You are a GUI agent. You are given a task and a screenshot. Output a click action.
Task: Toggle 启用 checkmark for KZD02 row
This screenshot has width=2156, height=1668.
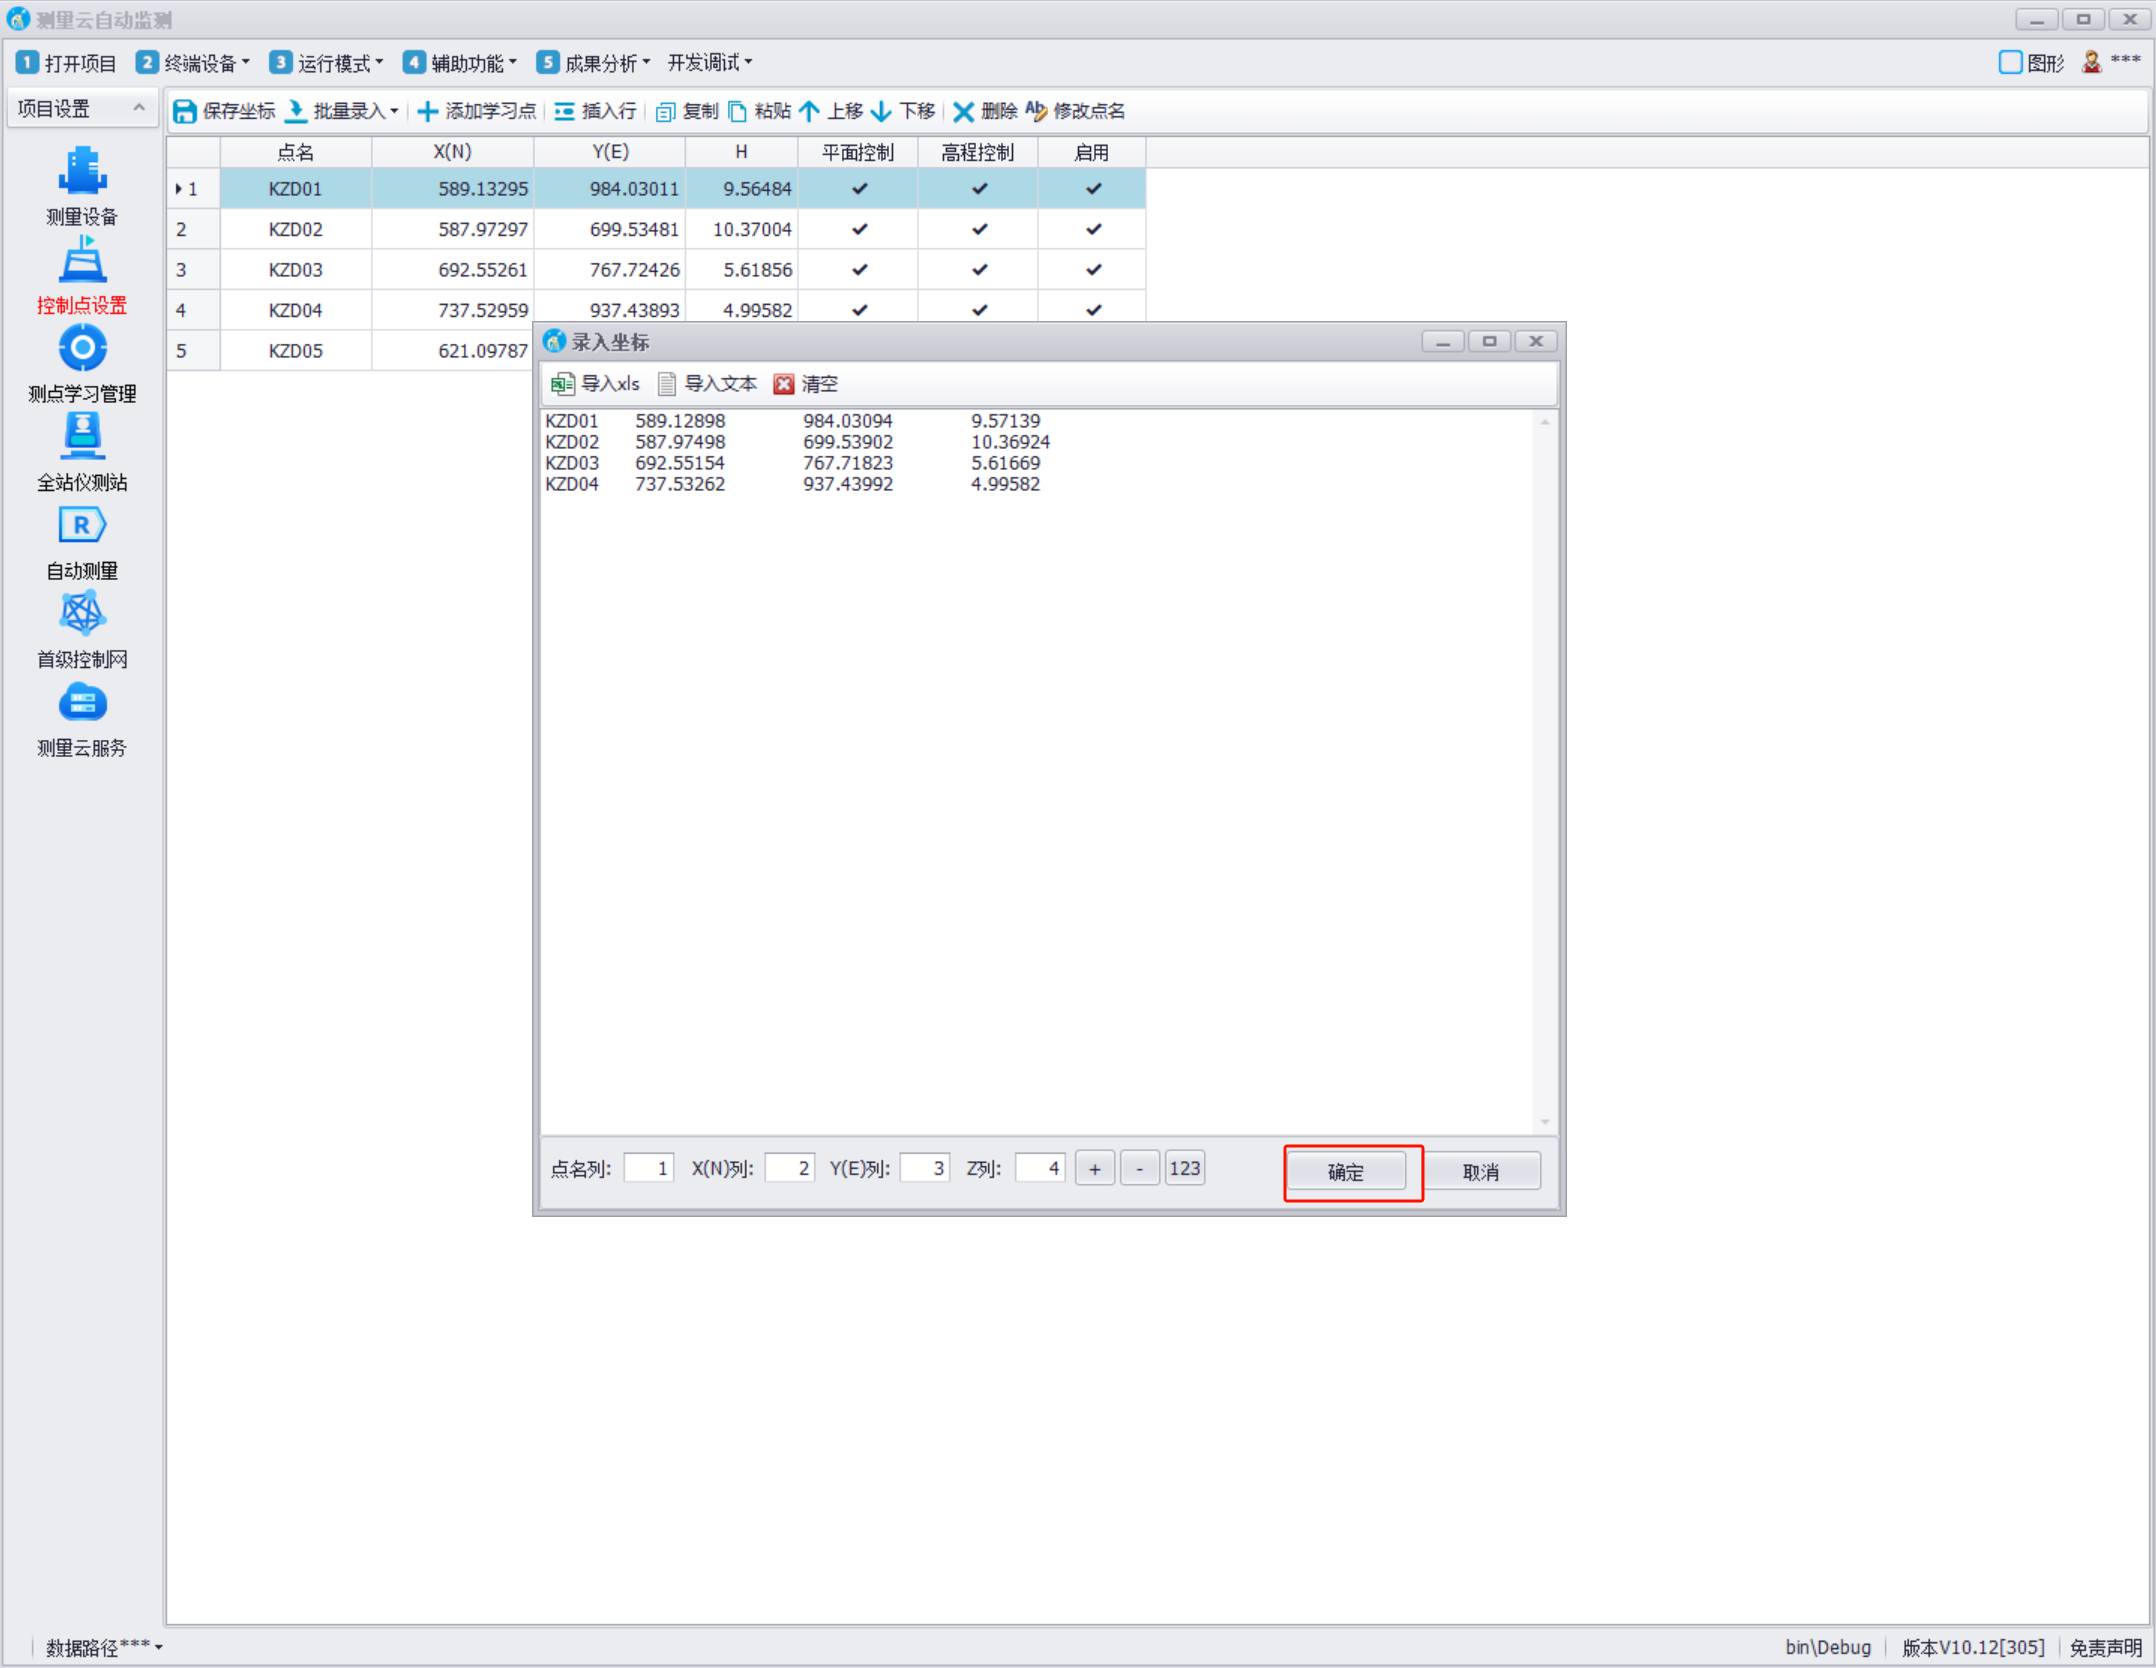click(x=1093, y=229)
